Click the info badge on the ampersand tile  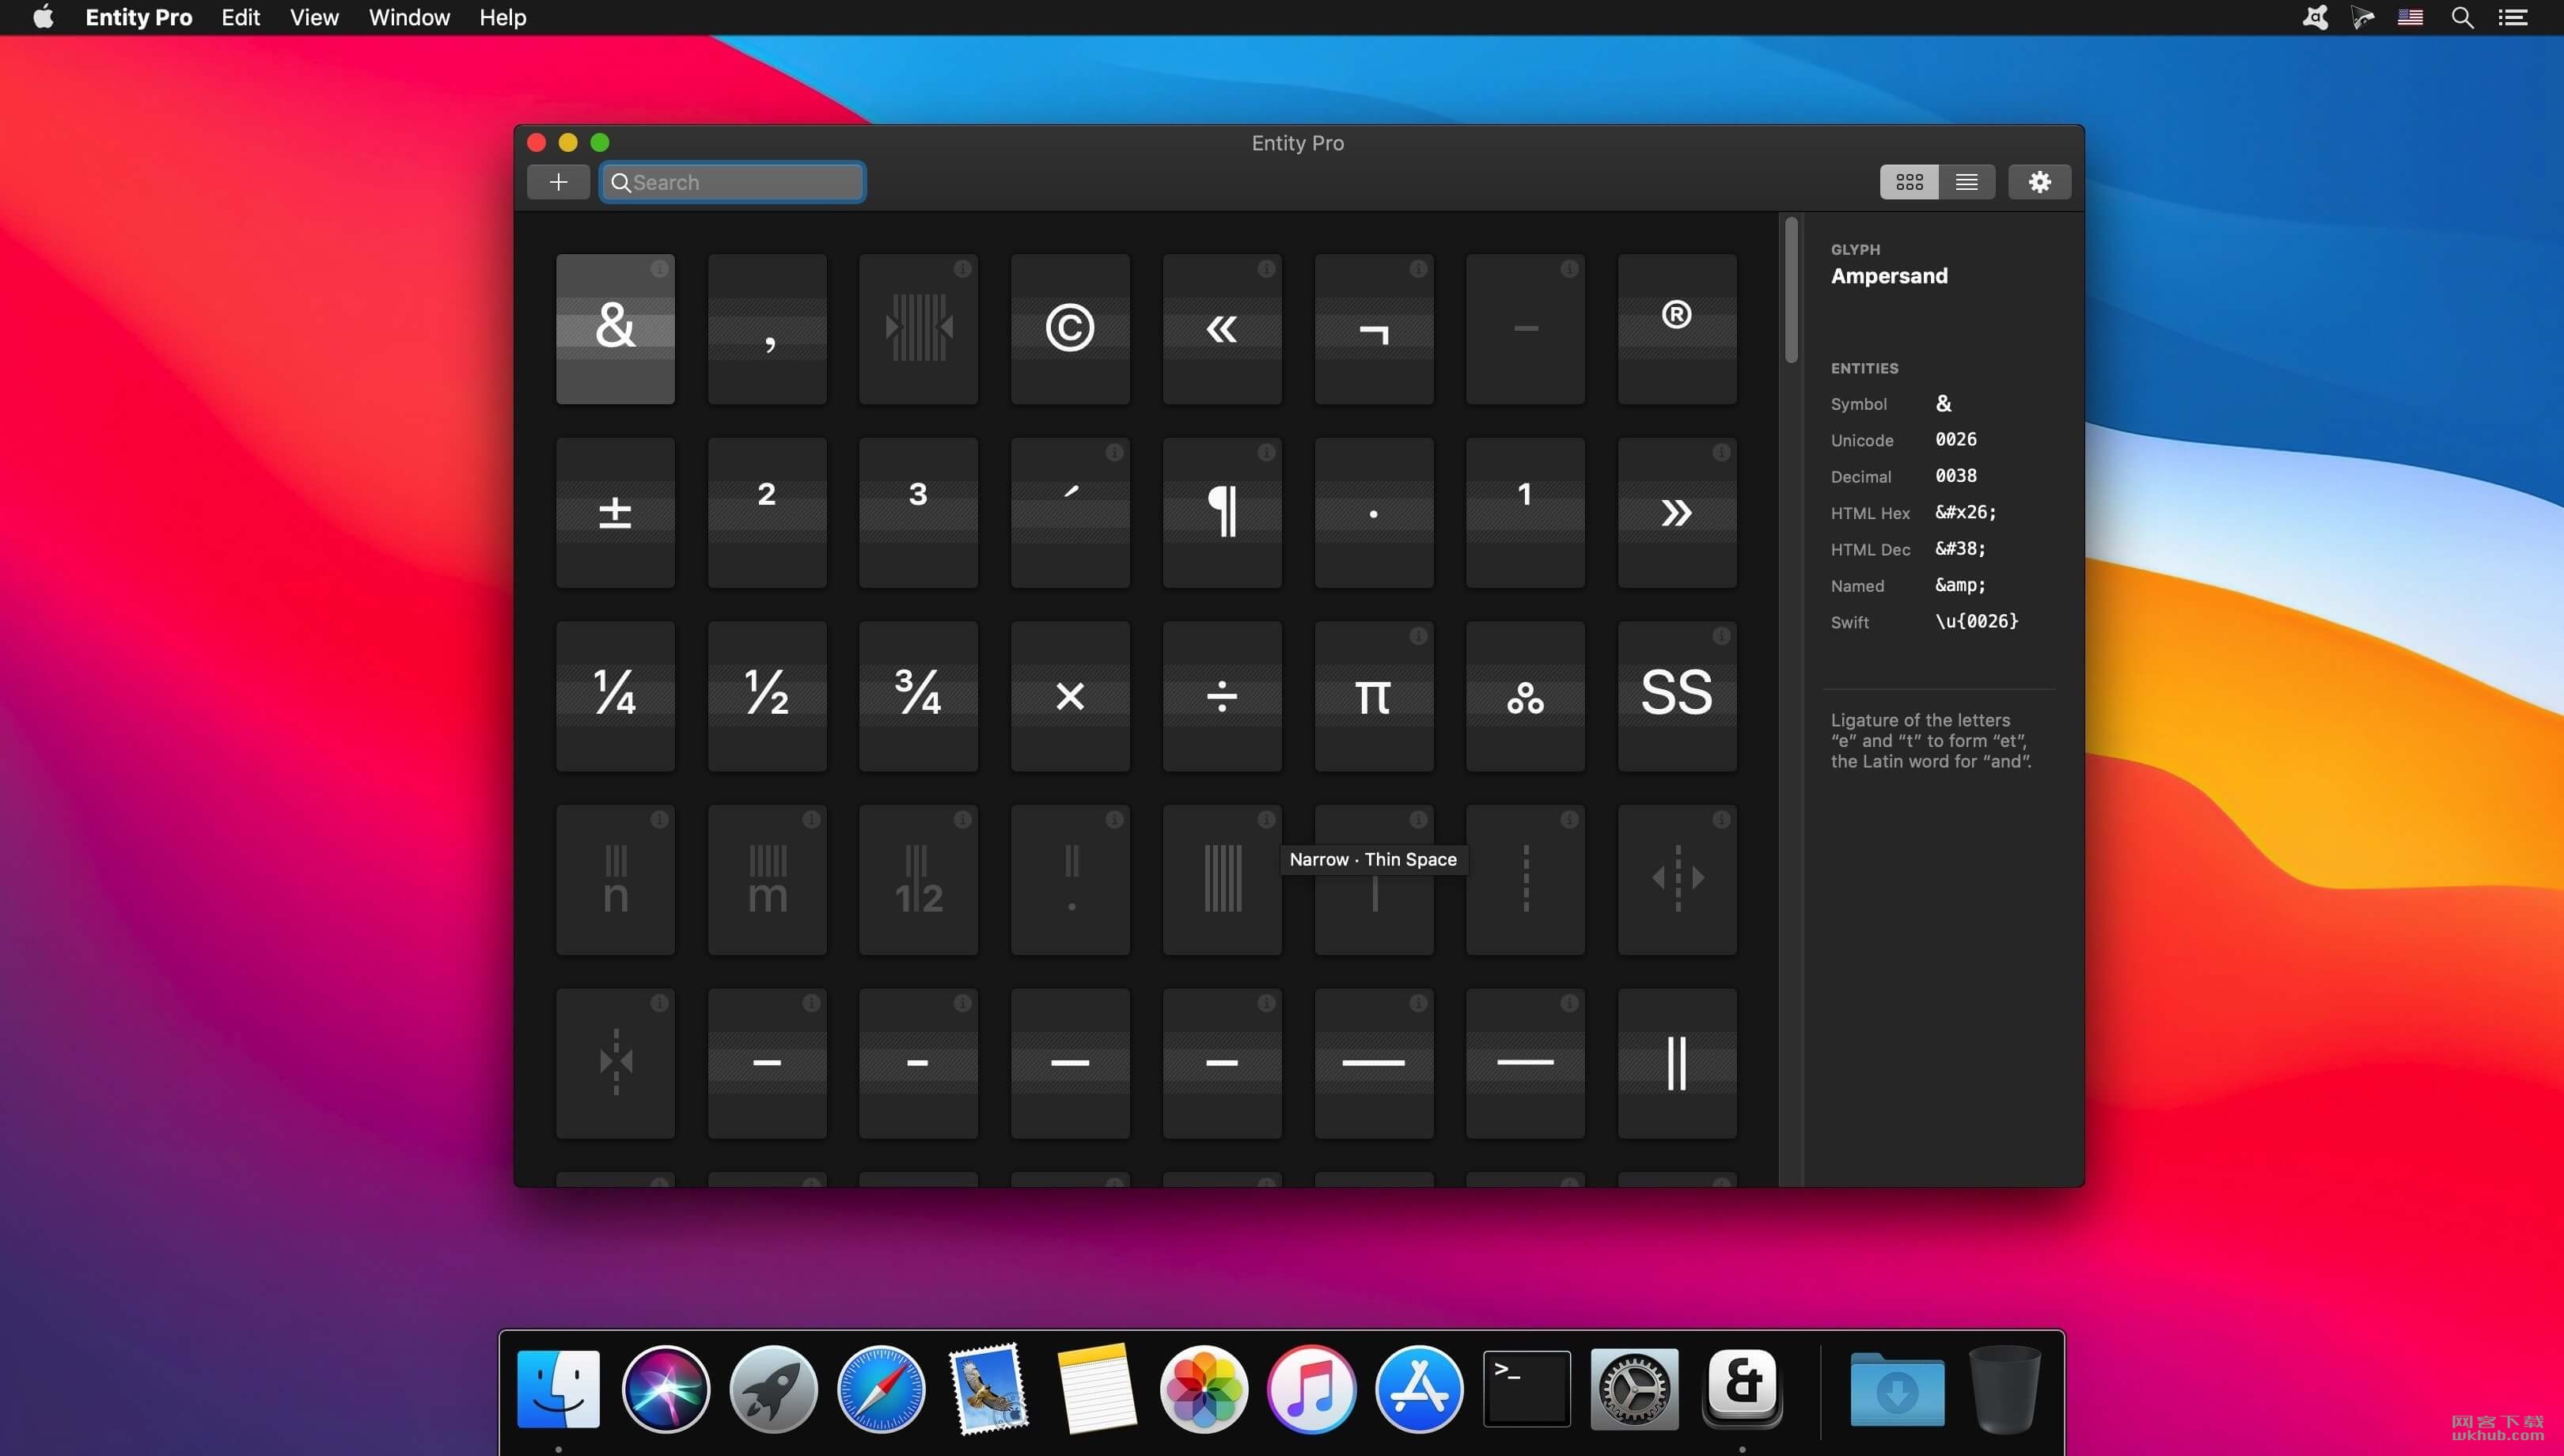[x=659, y=268]
